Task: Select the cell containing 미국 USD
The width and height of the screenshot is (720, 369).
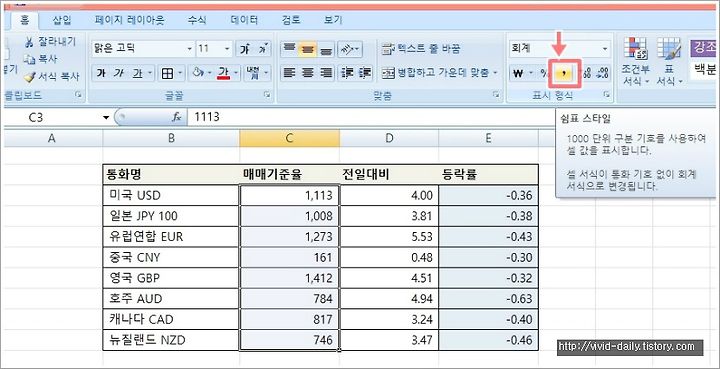Action: pos(171,196)
